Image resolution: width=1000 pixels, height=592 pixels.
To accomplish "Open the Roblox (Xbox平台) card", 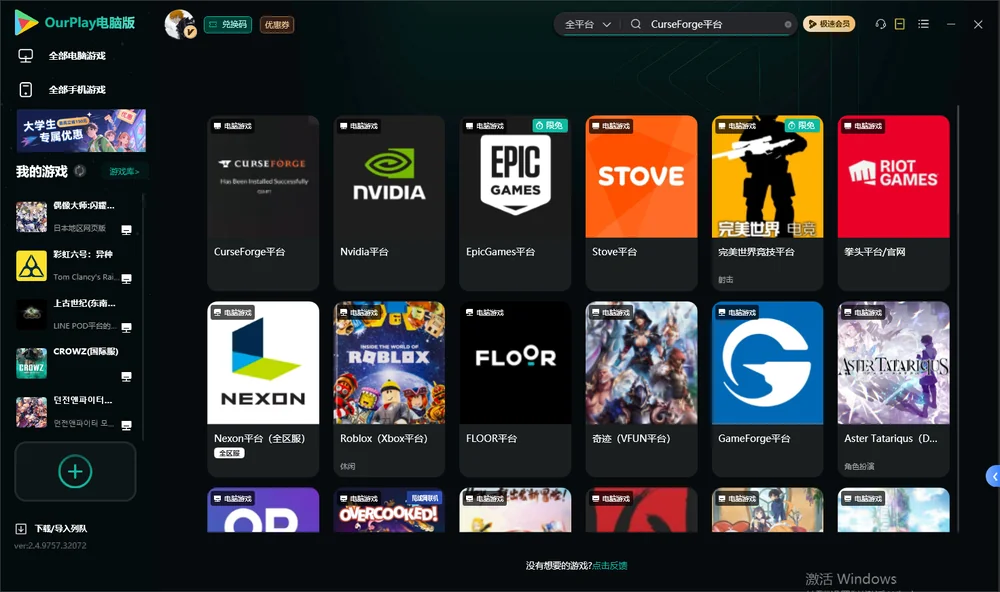I will [x=389, y=389].
